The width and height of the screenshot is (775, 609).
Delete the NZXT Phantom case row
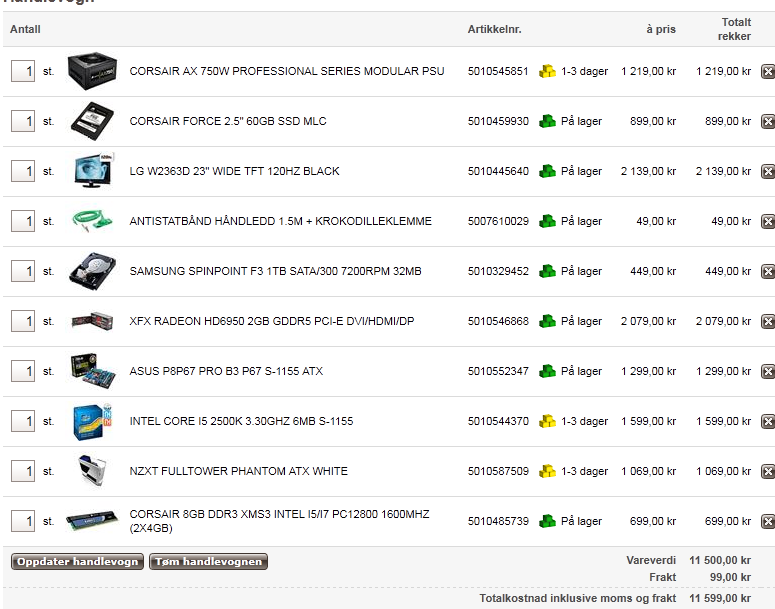(x=768, y=471)
